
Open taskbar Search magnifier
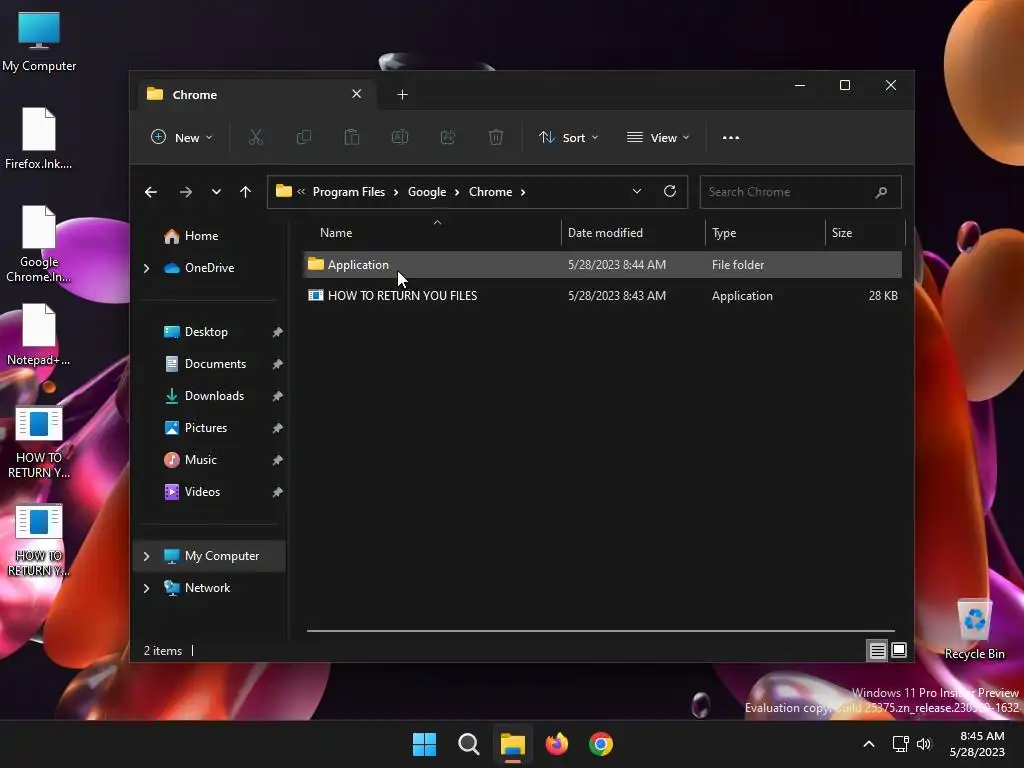click(468, 744)
